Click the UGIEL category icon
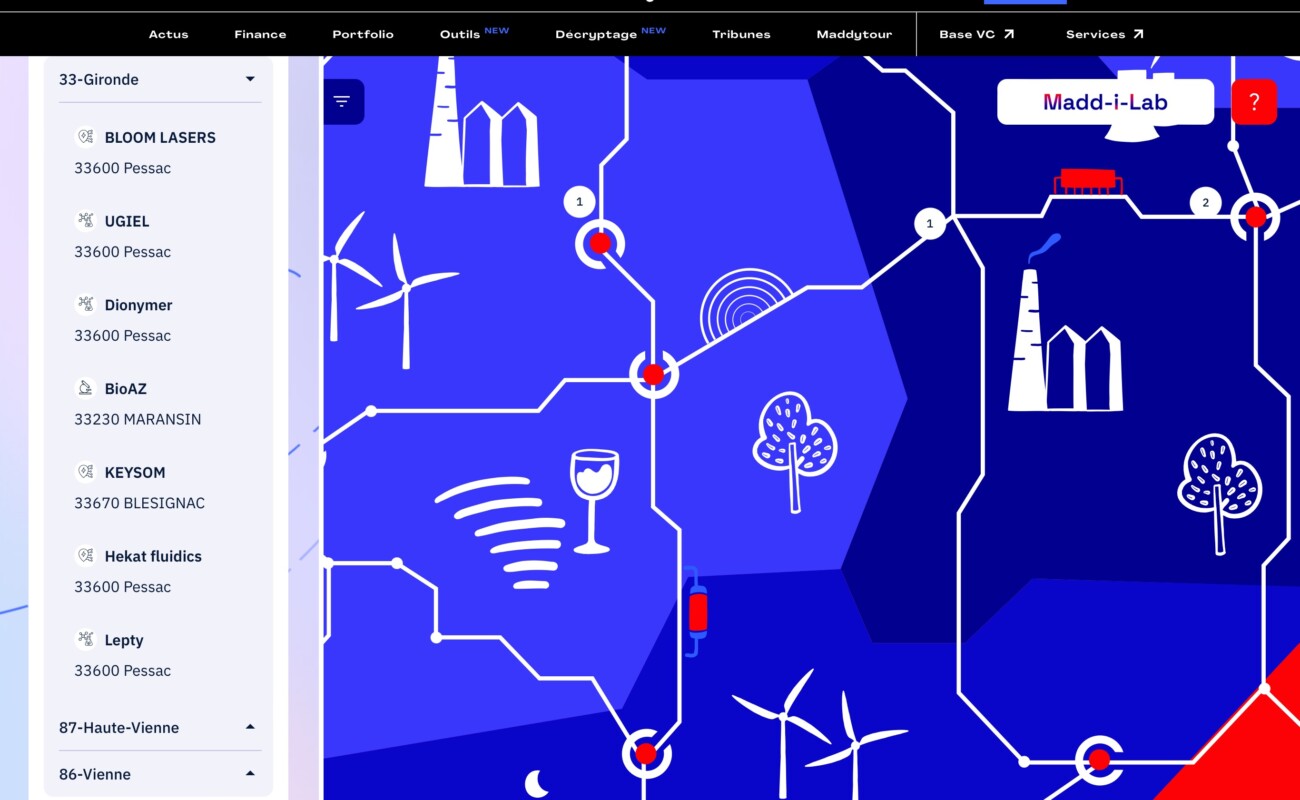The image size is (1300, 800). coord(86,221)
